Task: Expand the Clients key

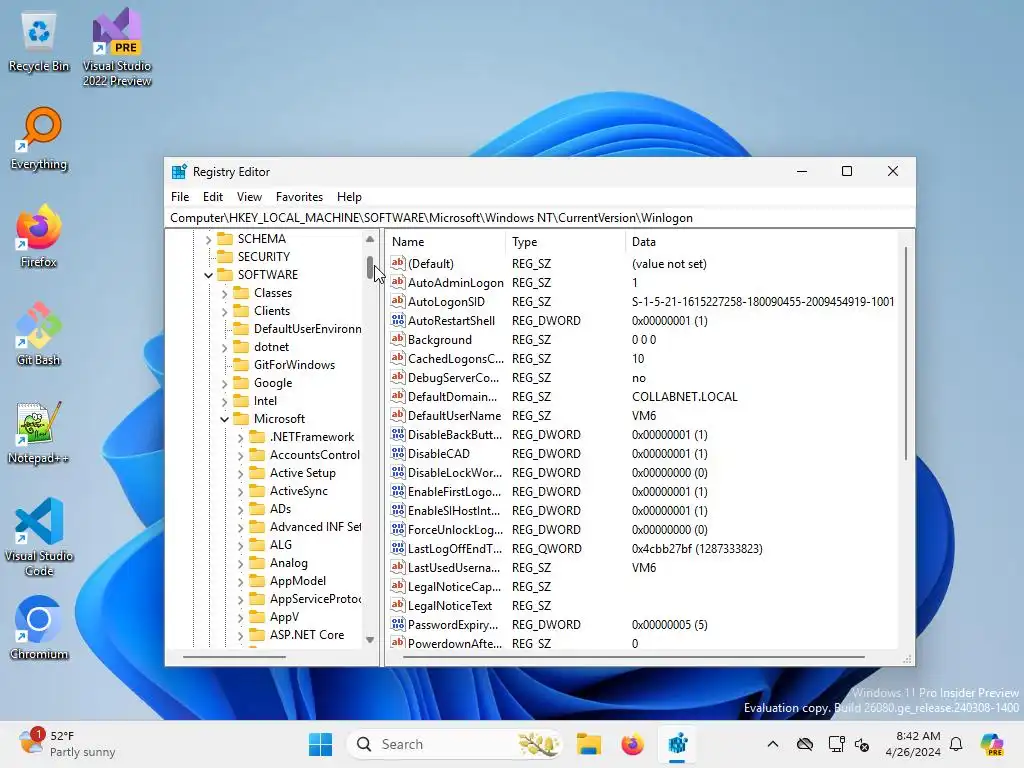Action: tap(225, 312)
